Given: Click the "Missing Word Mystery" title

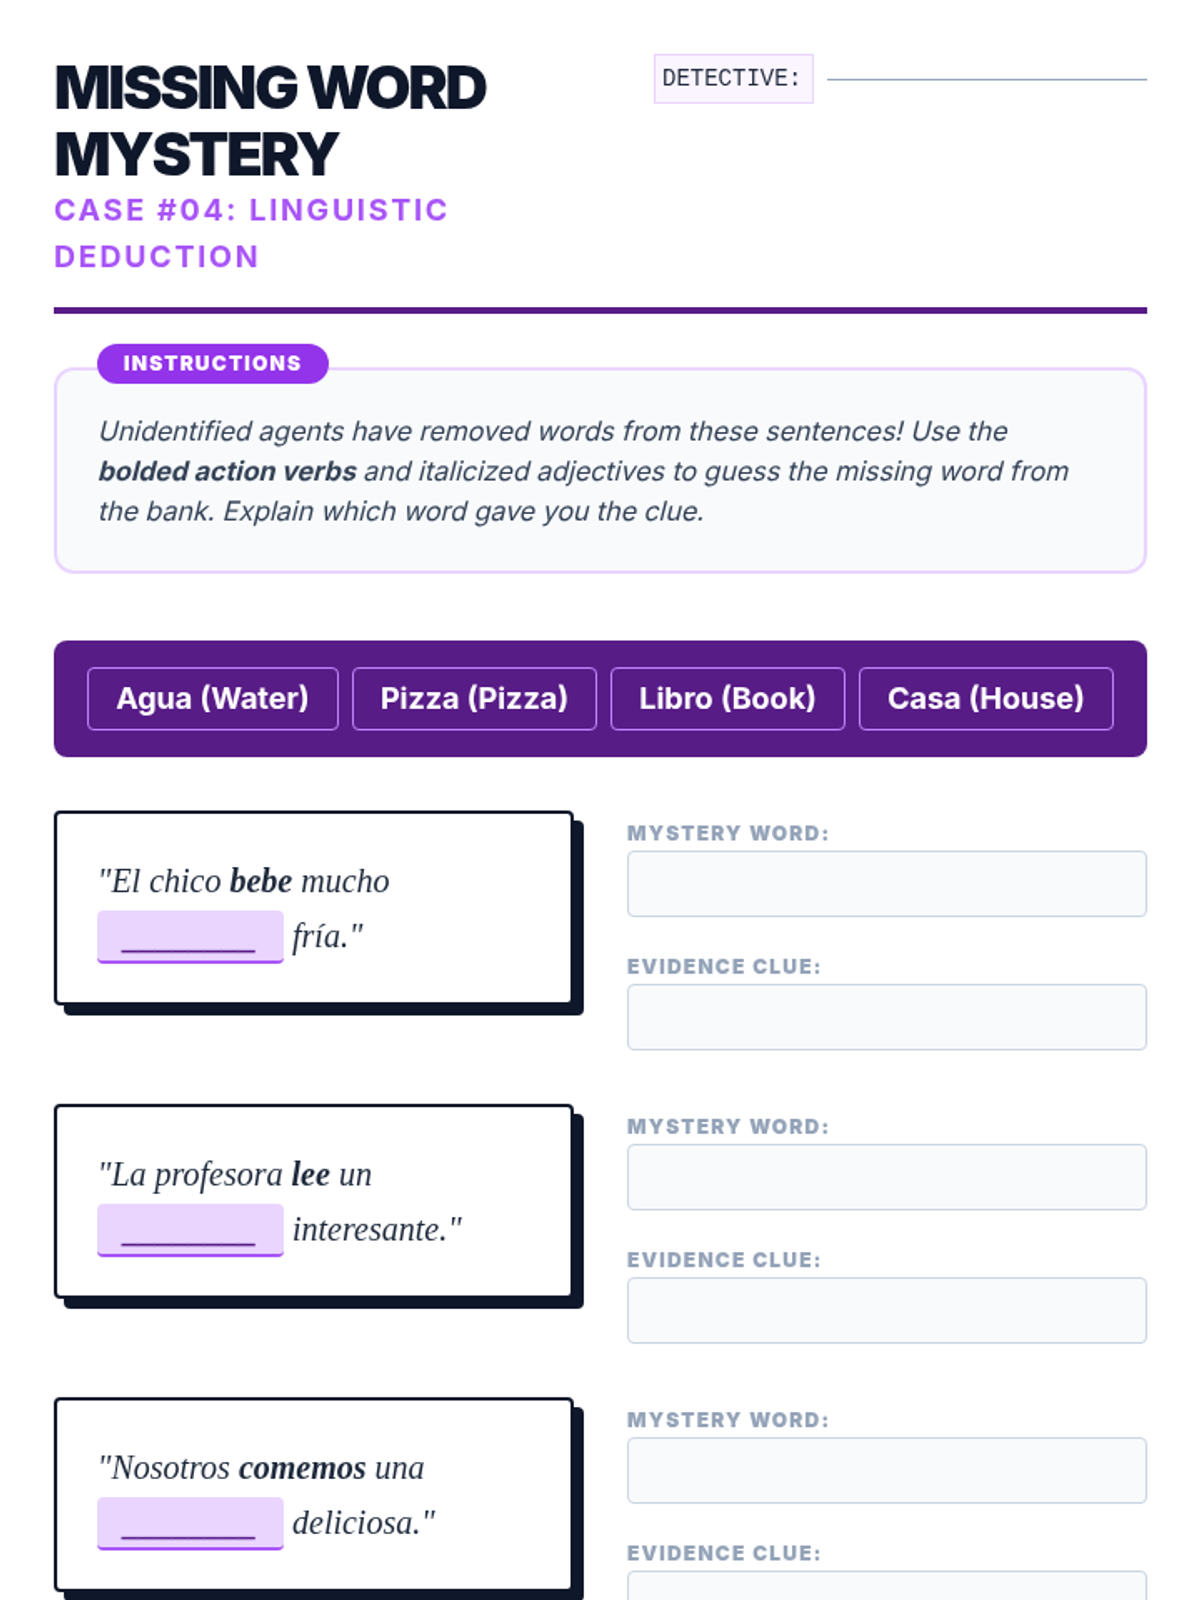Looking at the screenshot, I should (270, 121).
